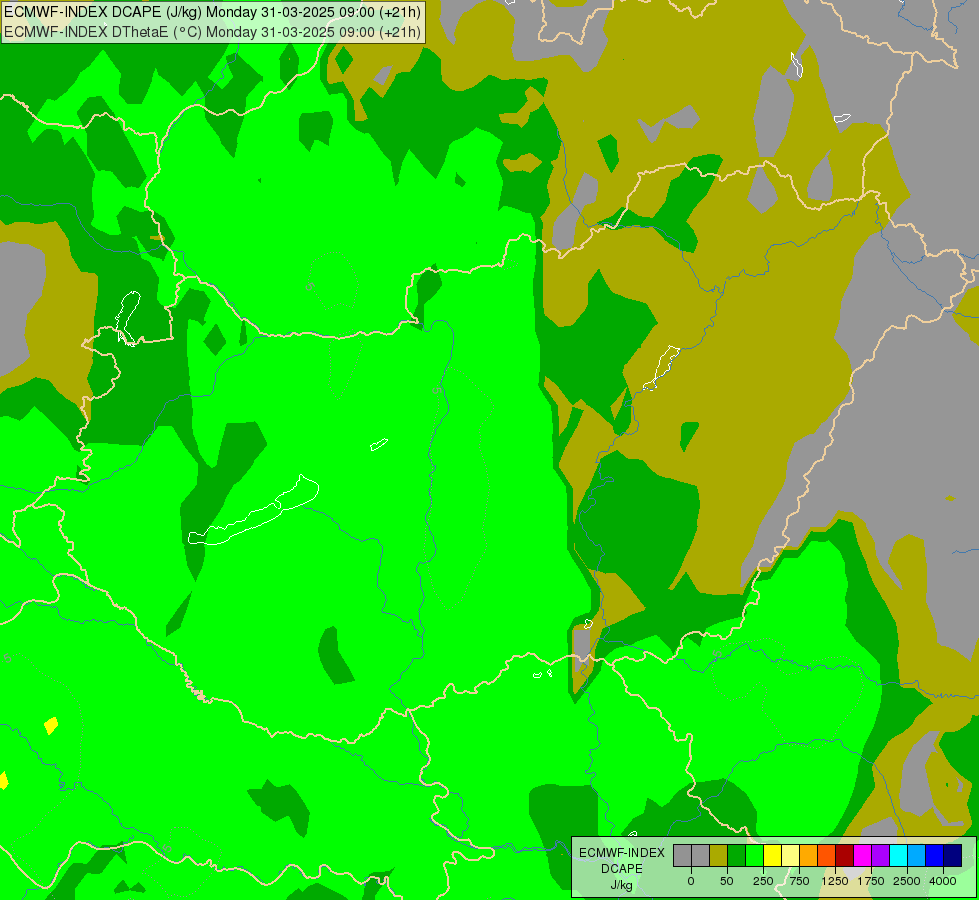Click the DCAPE (J/kg) title line

coord(212,12)
